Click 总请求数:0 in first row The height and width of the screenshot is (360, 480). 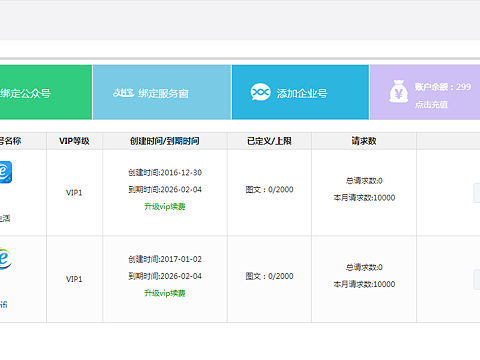point(364,181)
